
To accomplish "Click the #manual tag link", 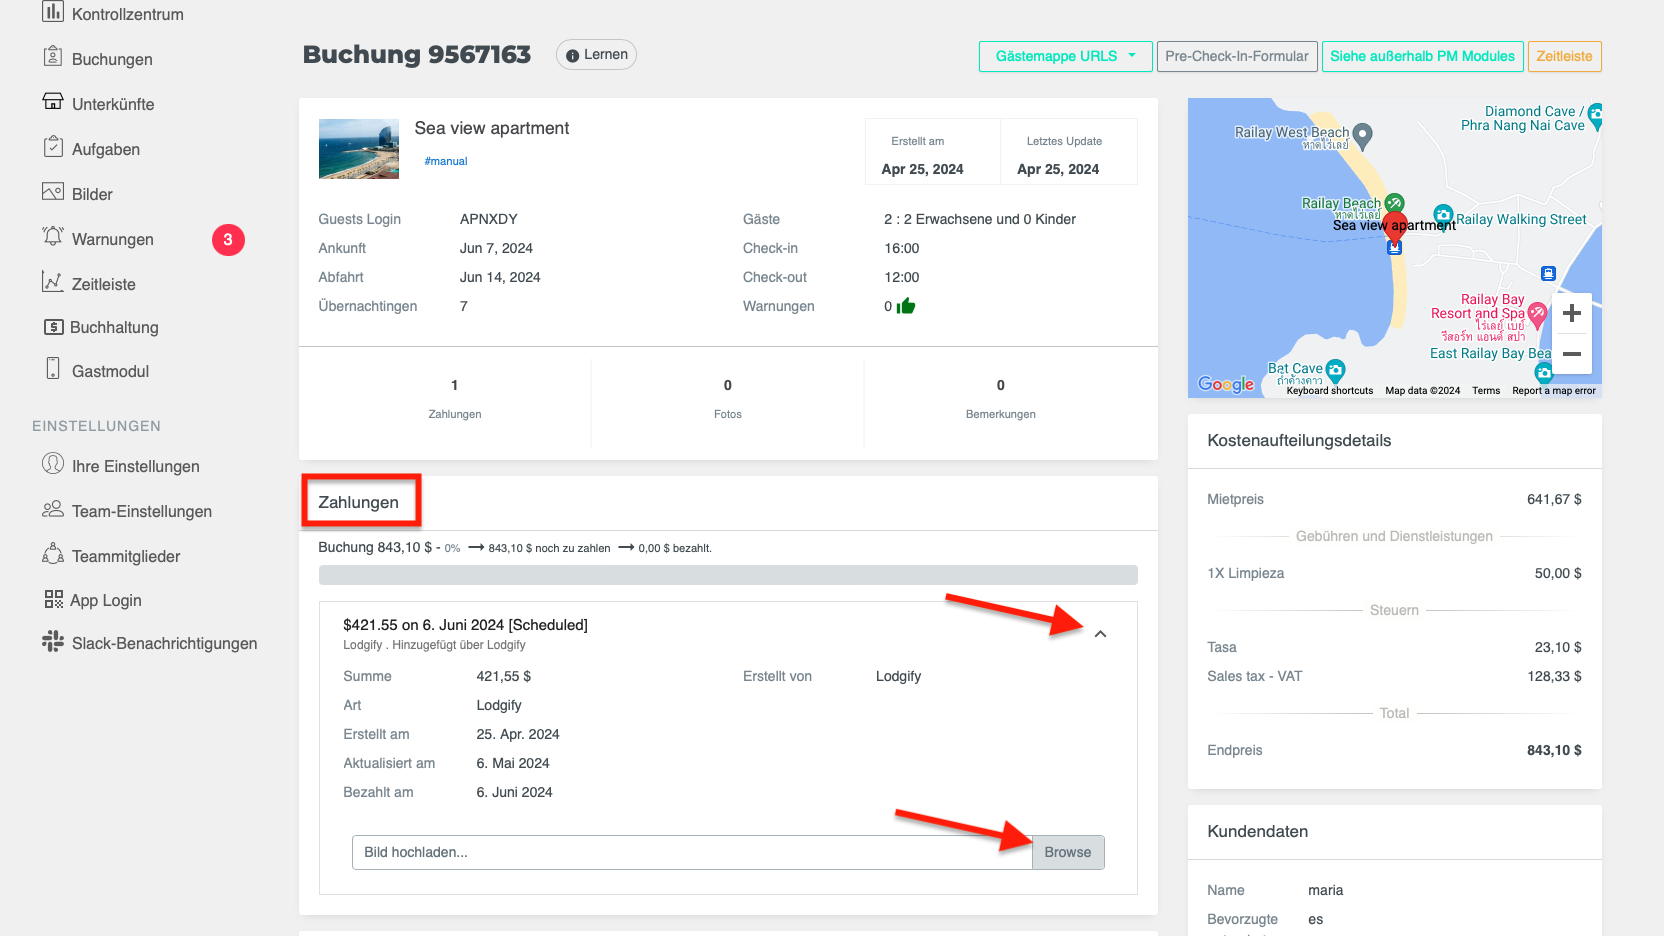I will [x=446, y=161].
